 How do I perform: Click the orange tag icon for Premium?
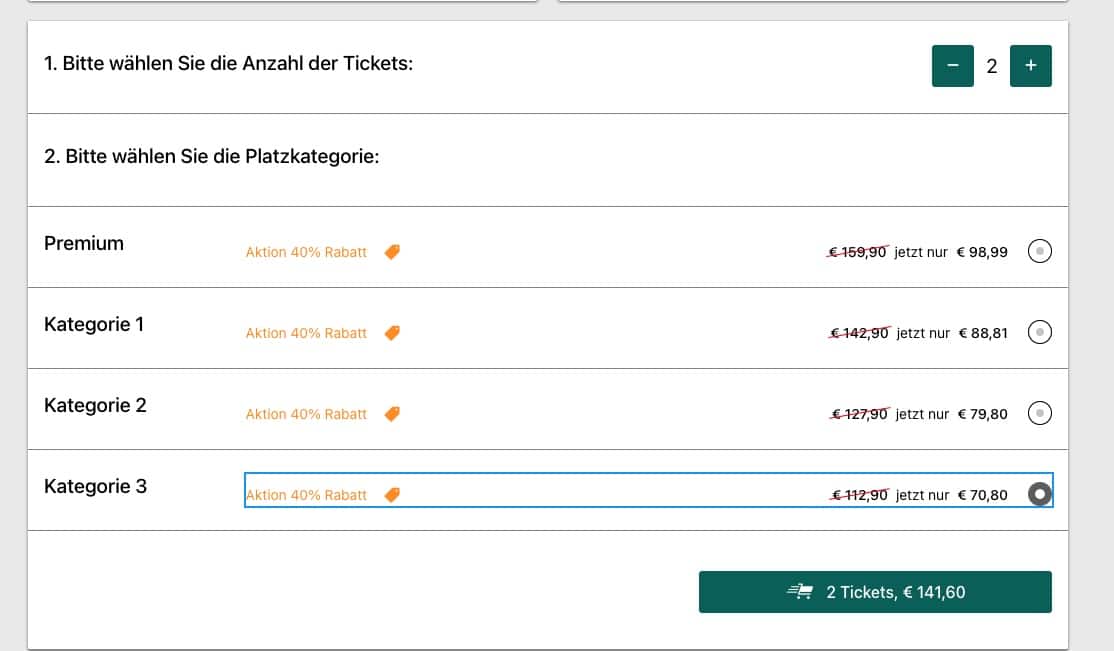[x=392, y=252]
